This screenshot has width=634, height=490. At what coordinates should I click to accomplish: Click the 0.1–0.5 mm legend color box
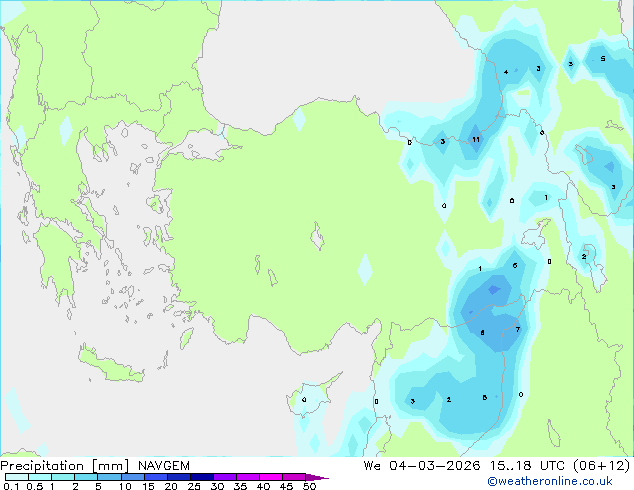17,477
